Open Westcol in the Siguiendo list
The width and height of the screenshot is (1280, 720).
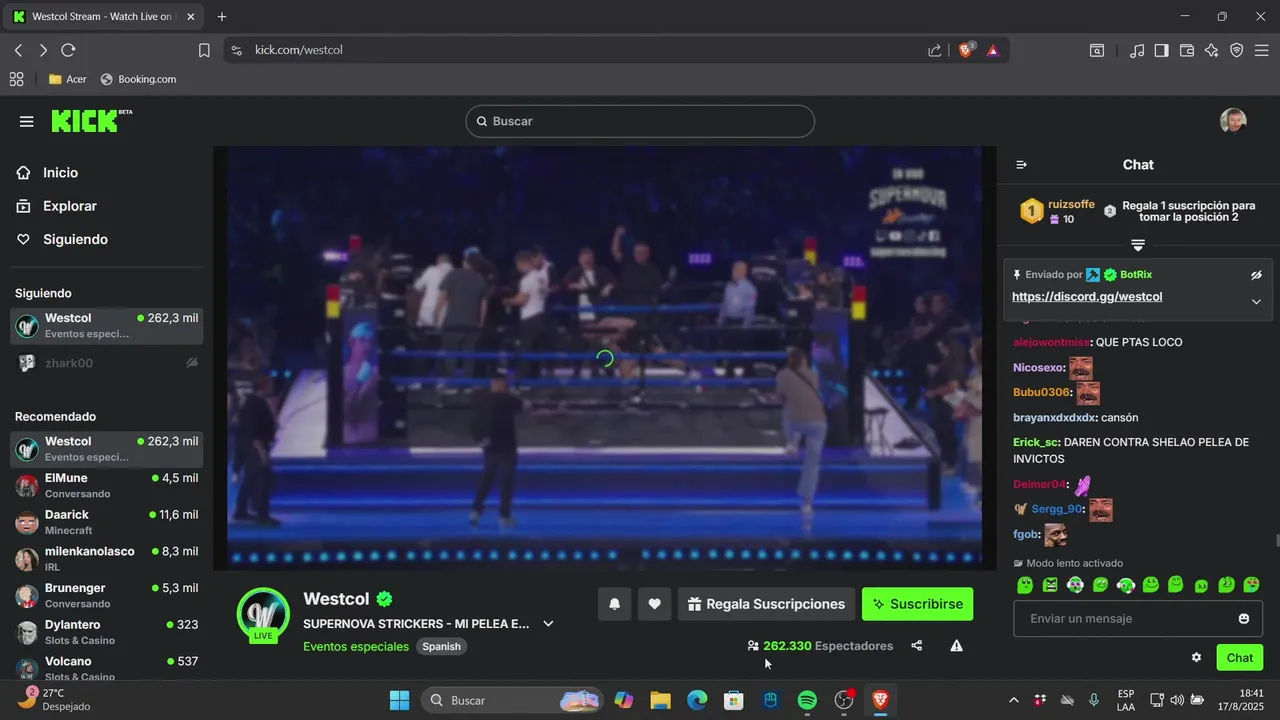point(107,326)
